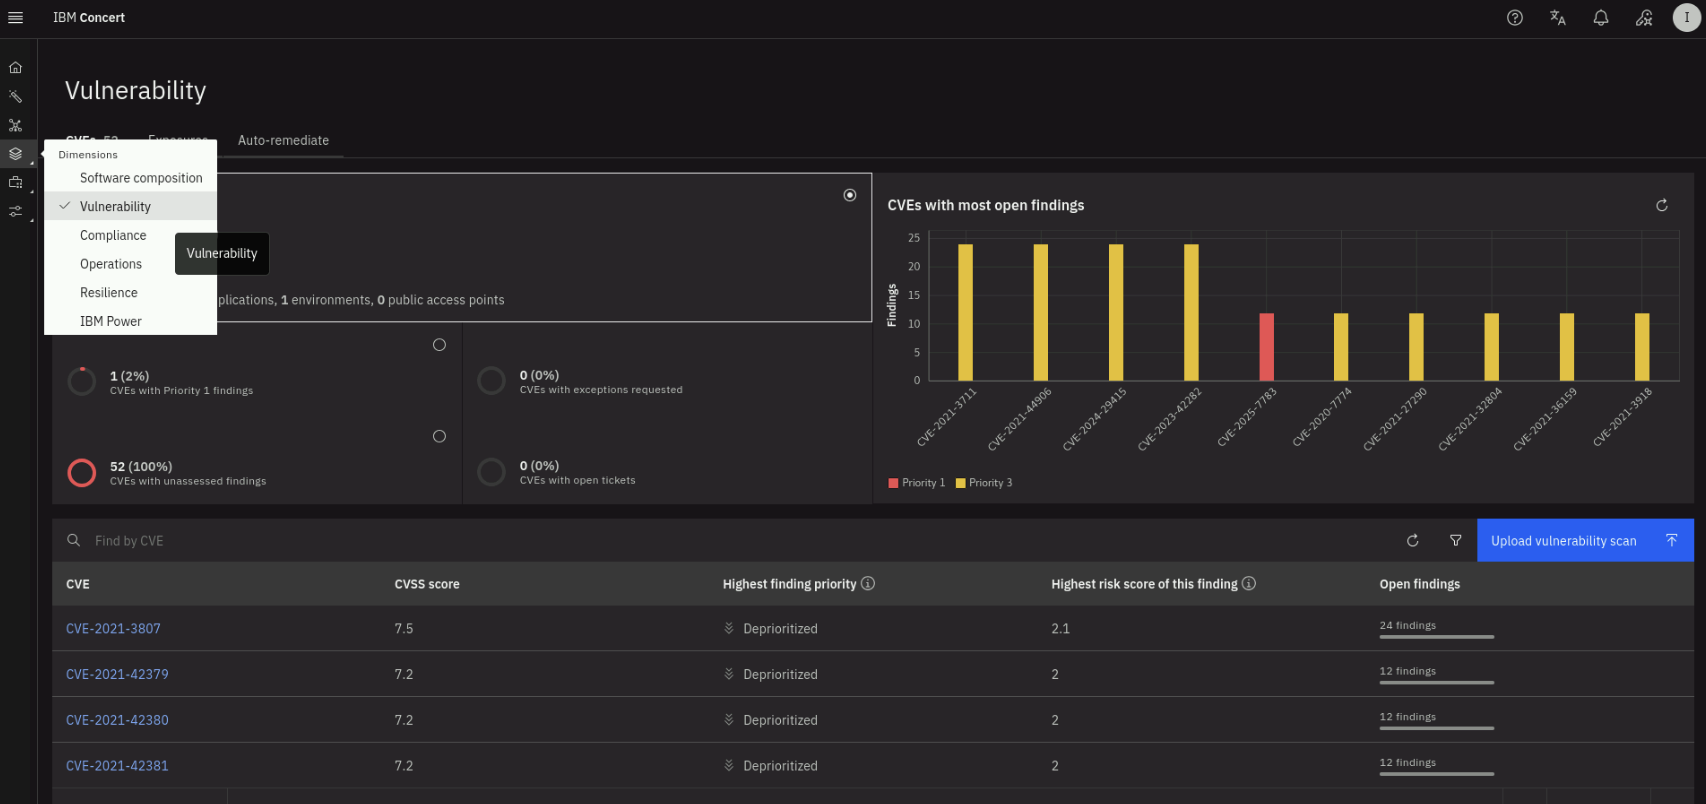Choose Software composition from Dimensions menu
The image size is (1706, 804).
(x=141, y=178)
